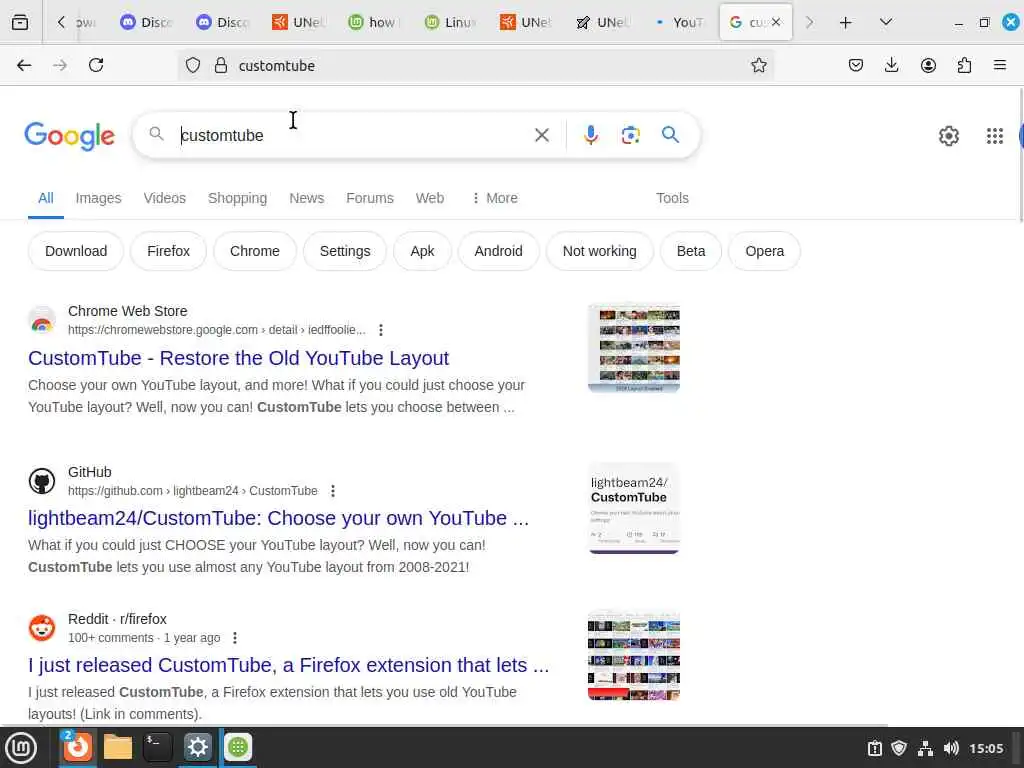The width and height of the screenshot is (1024, 768).
Task: Start voice search with the microphone
Action: [590, 135]
